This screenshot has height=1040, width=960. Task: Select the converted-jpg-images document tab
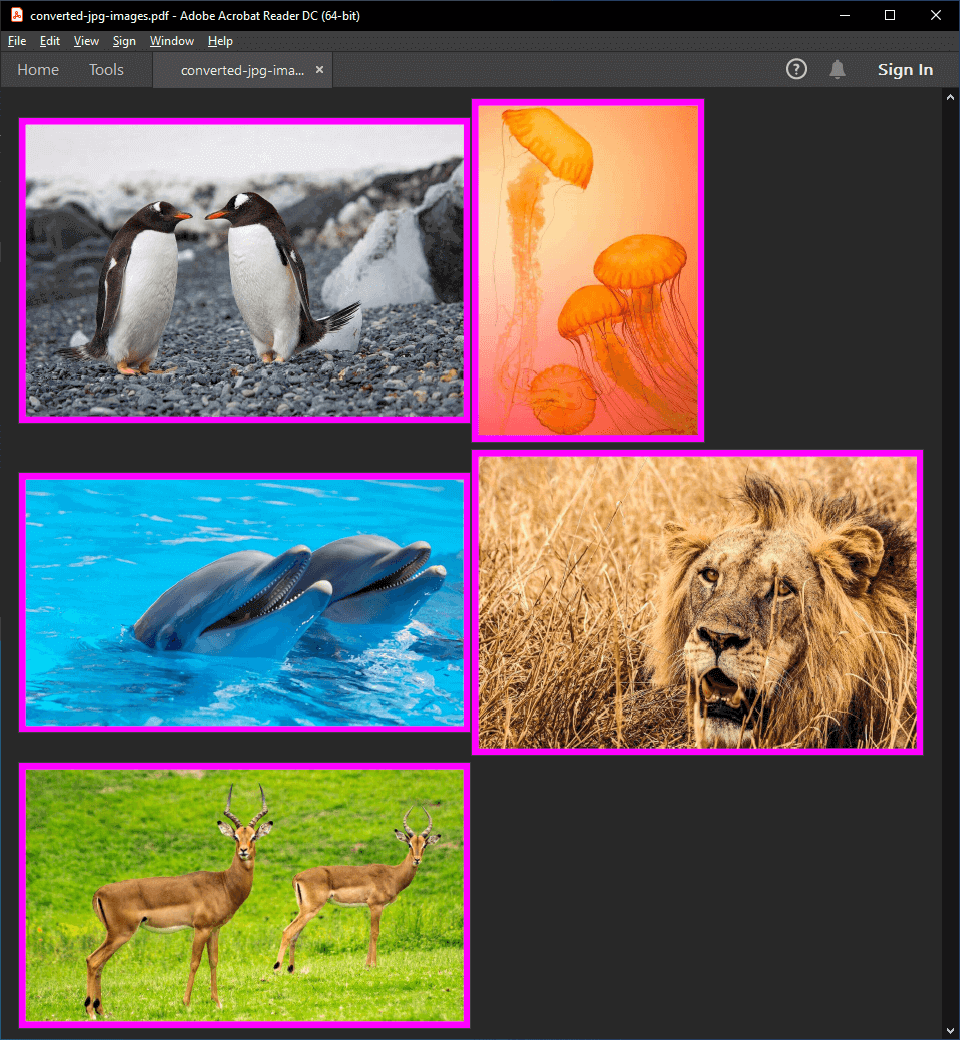pyautogui.click(x=241, y=70)
